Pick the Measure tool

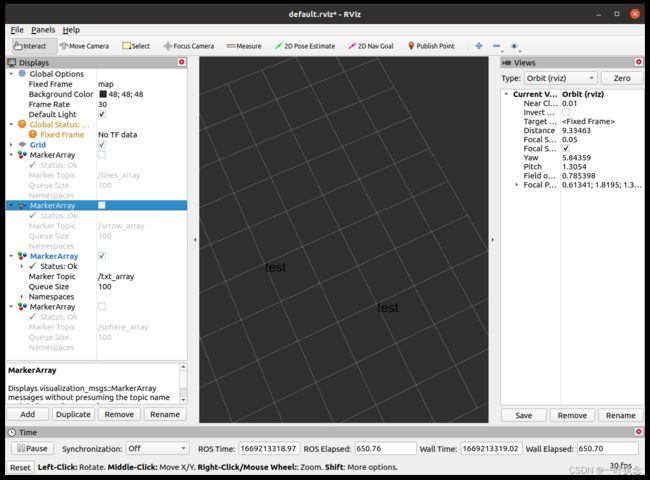click(244, 46)
